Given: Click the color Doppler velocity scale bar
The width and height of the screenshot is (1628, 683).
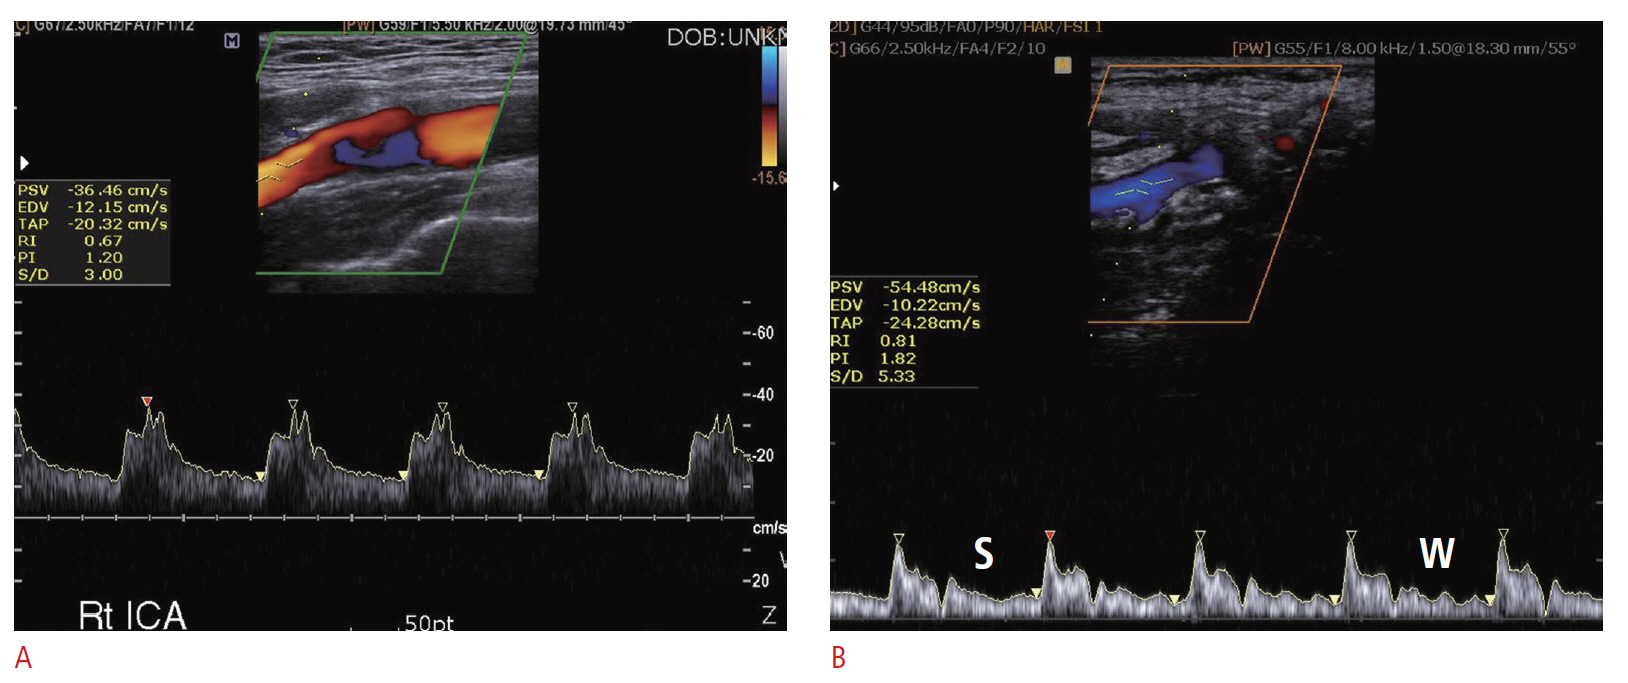Looking at the screenshot, I should click(769, 106).
